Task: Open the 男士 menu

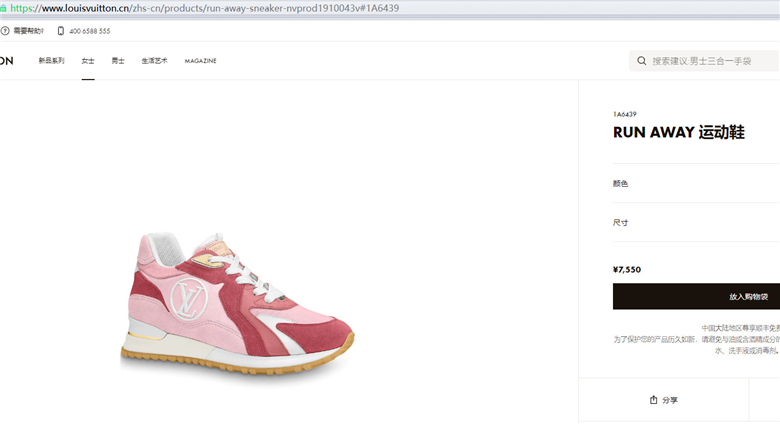Action: pos(118,61)
